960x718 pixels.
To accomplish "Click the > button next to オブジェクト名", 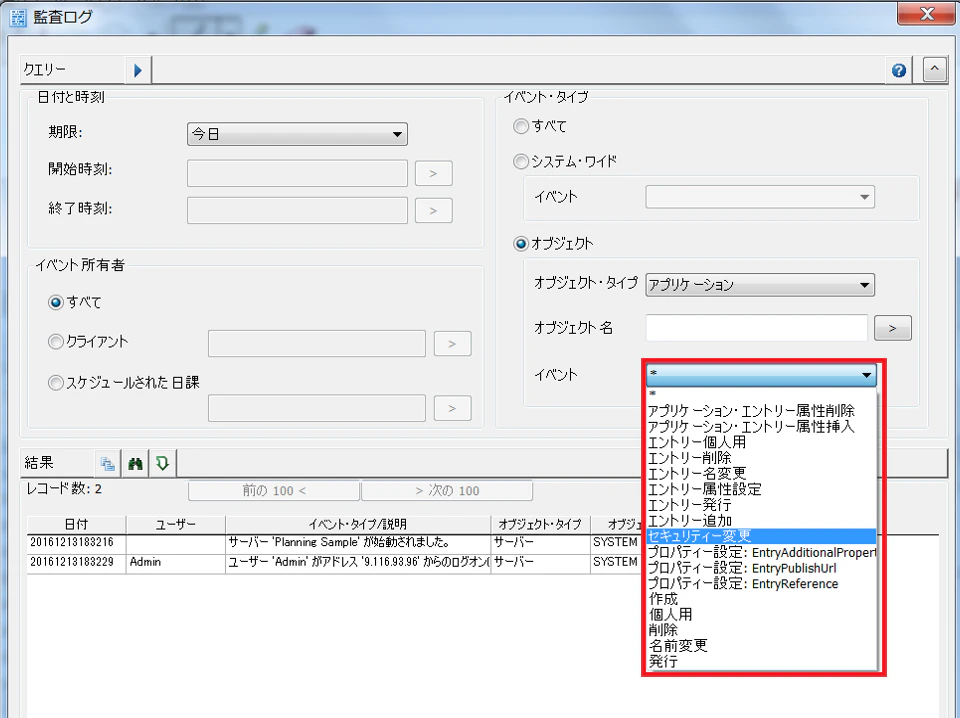I will pyautogui.click(x=893, y=328).
